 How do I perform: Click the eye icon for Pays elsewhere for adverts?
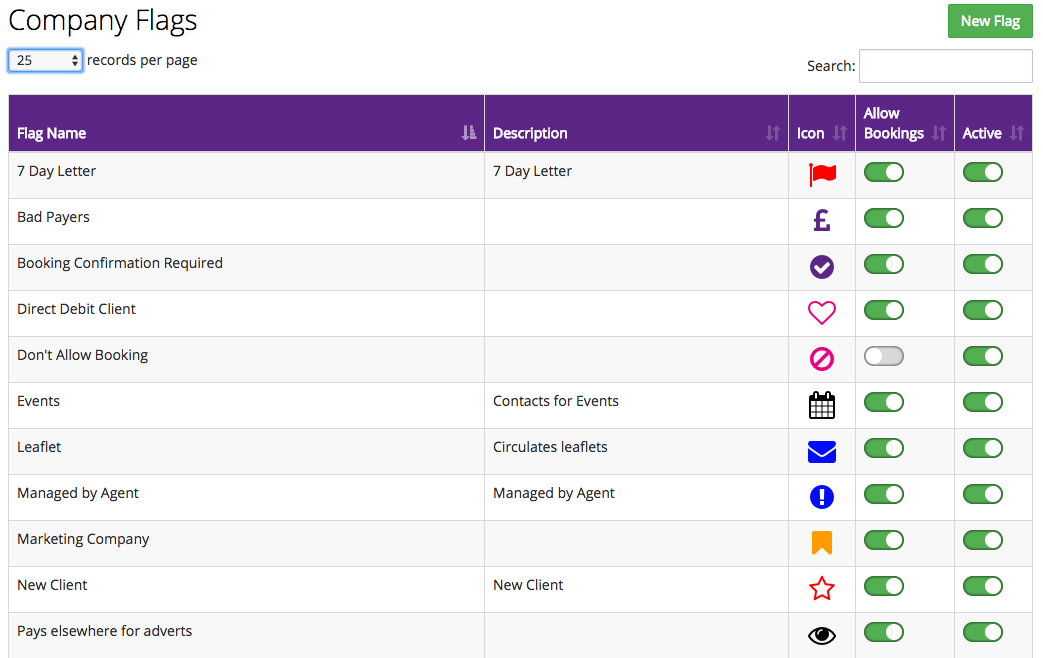[821, 634]
